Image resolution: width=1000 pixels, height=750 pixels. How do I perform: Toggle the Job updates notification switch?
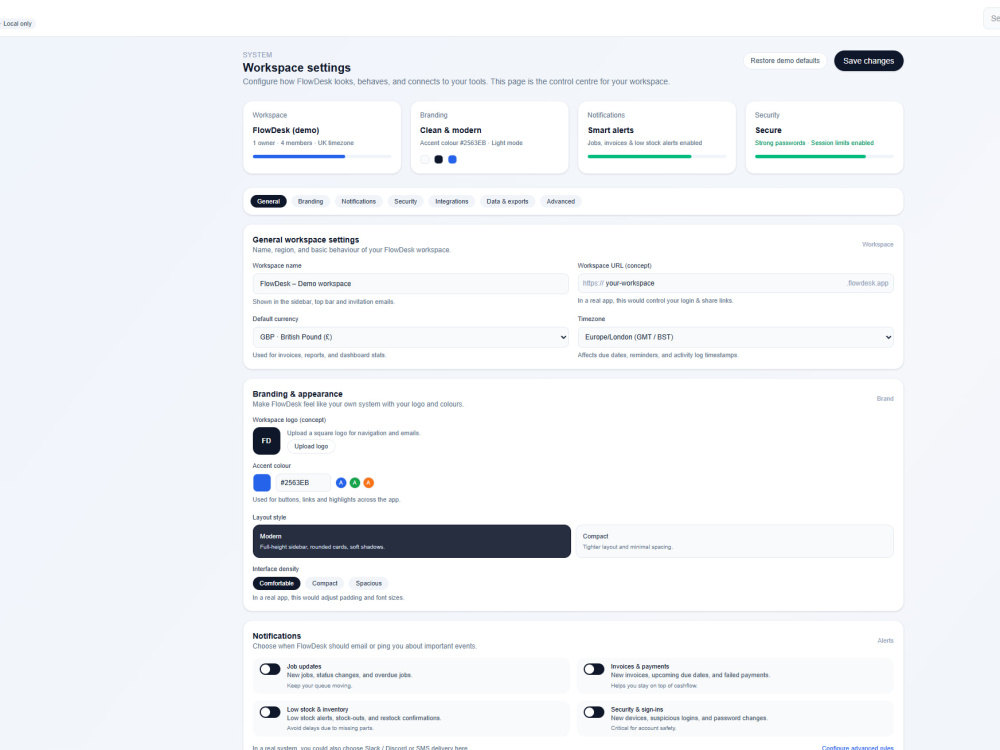(270, 669)
